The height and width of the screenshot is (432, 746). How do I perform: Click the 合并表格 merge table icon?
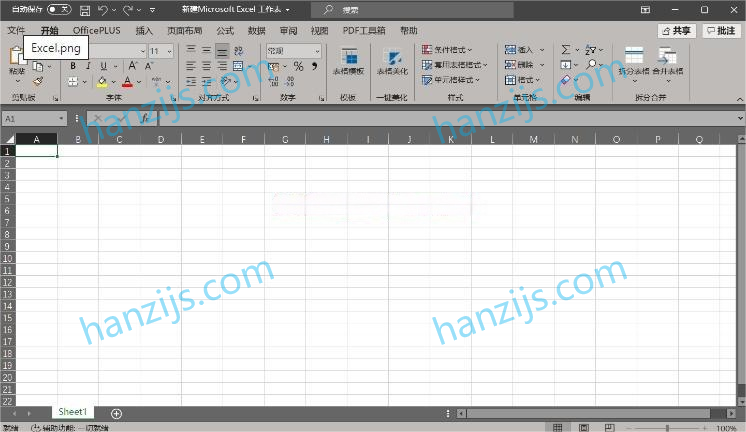pos(668,60)
